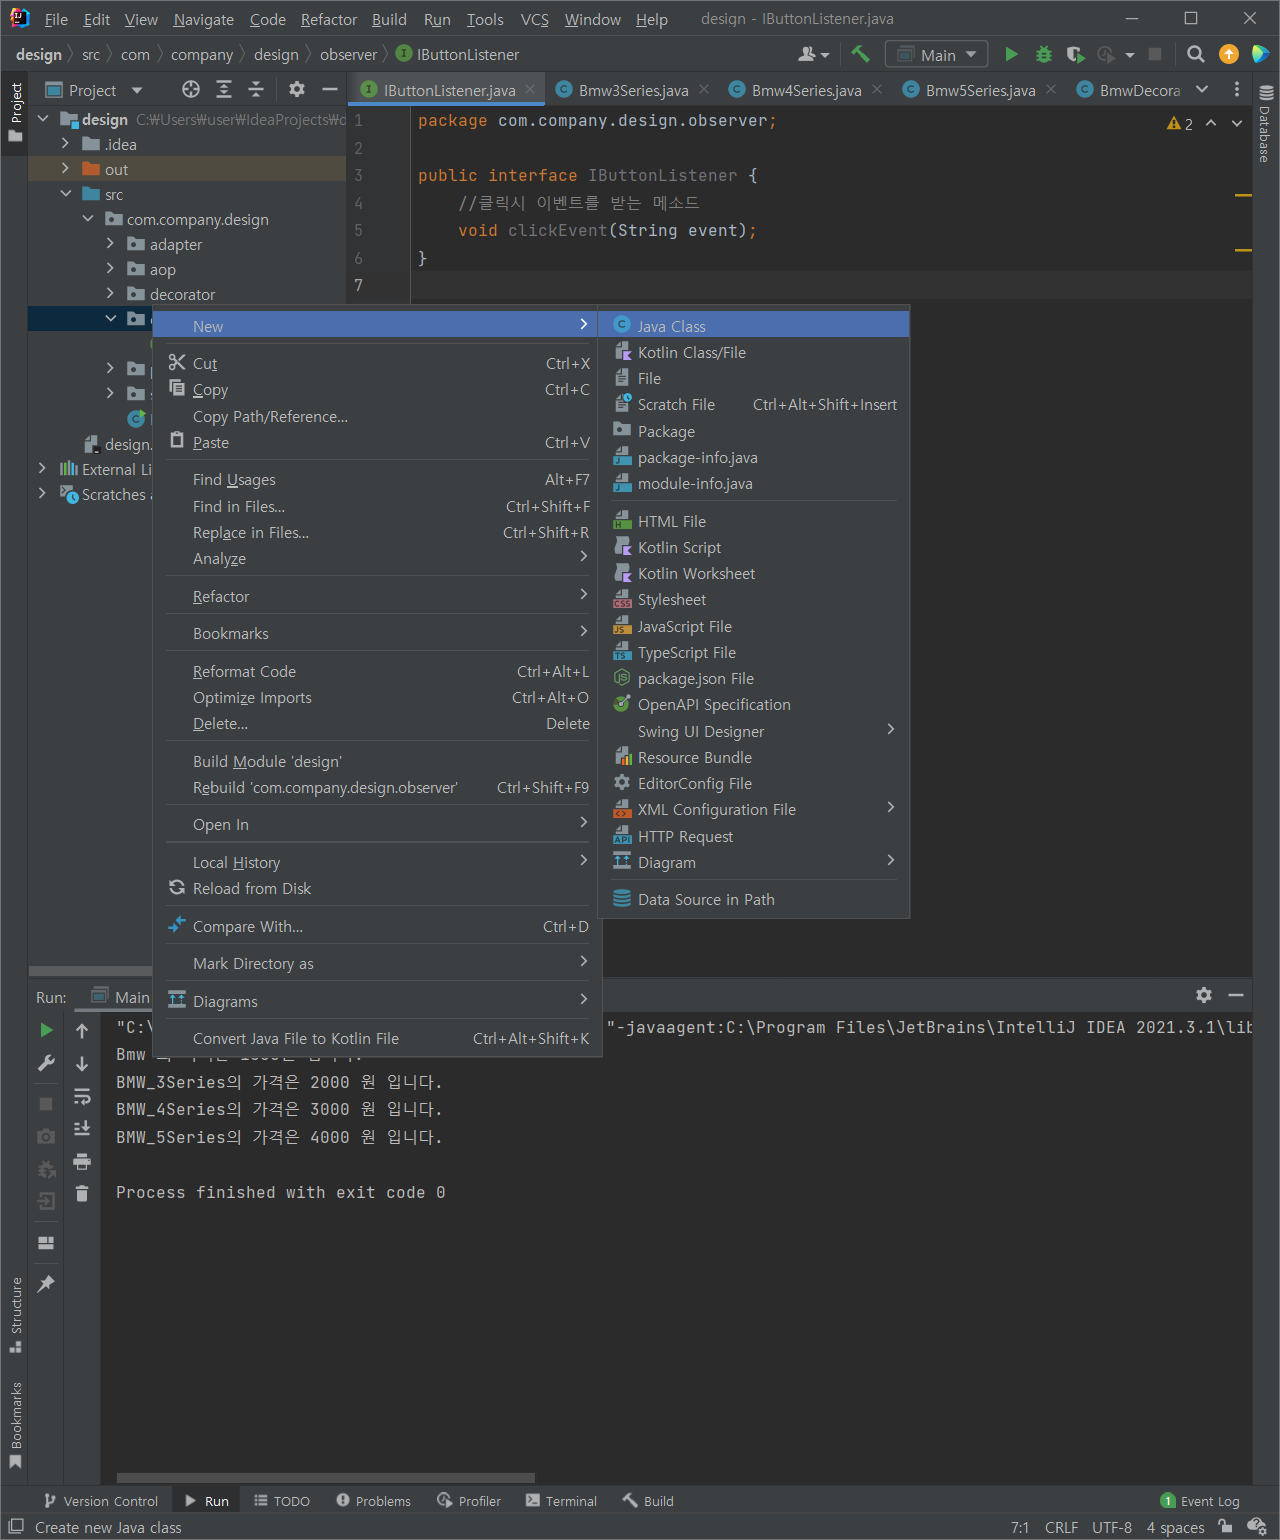Jump to next highlighted error arrow
Screen dimensions: 1280x1540
pyautogui.click(x=1237, y=123)
